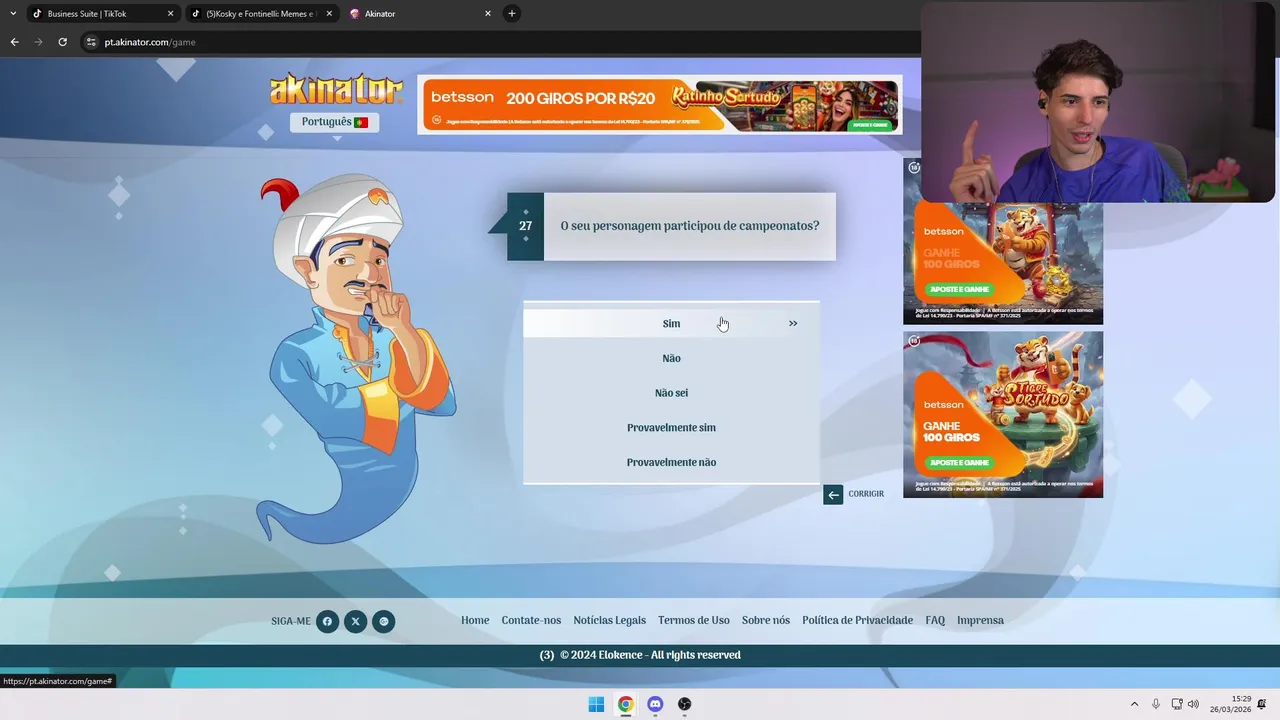Open the Windows Start menu
The width and height of the screenshot is (1280, 720).
pos(596,704)
